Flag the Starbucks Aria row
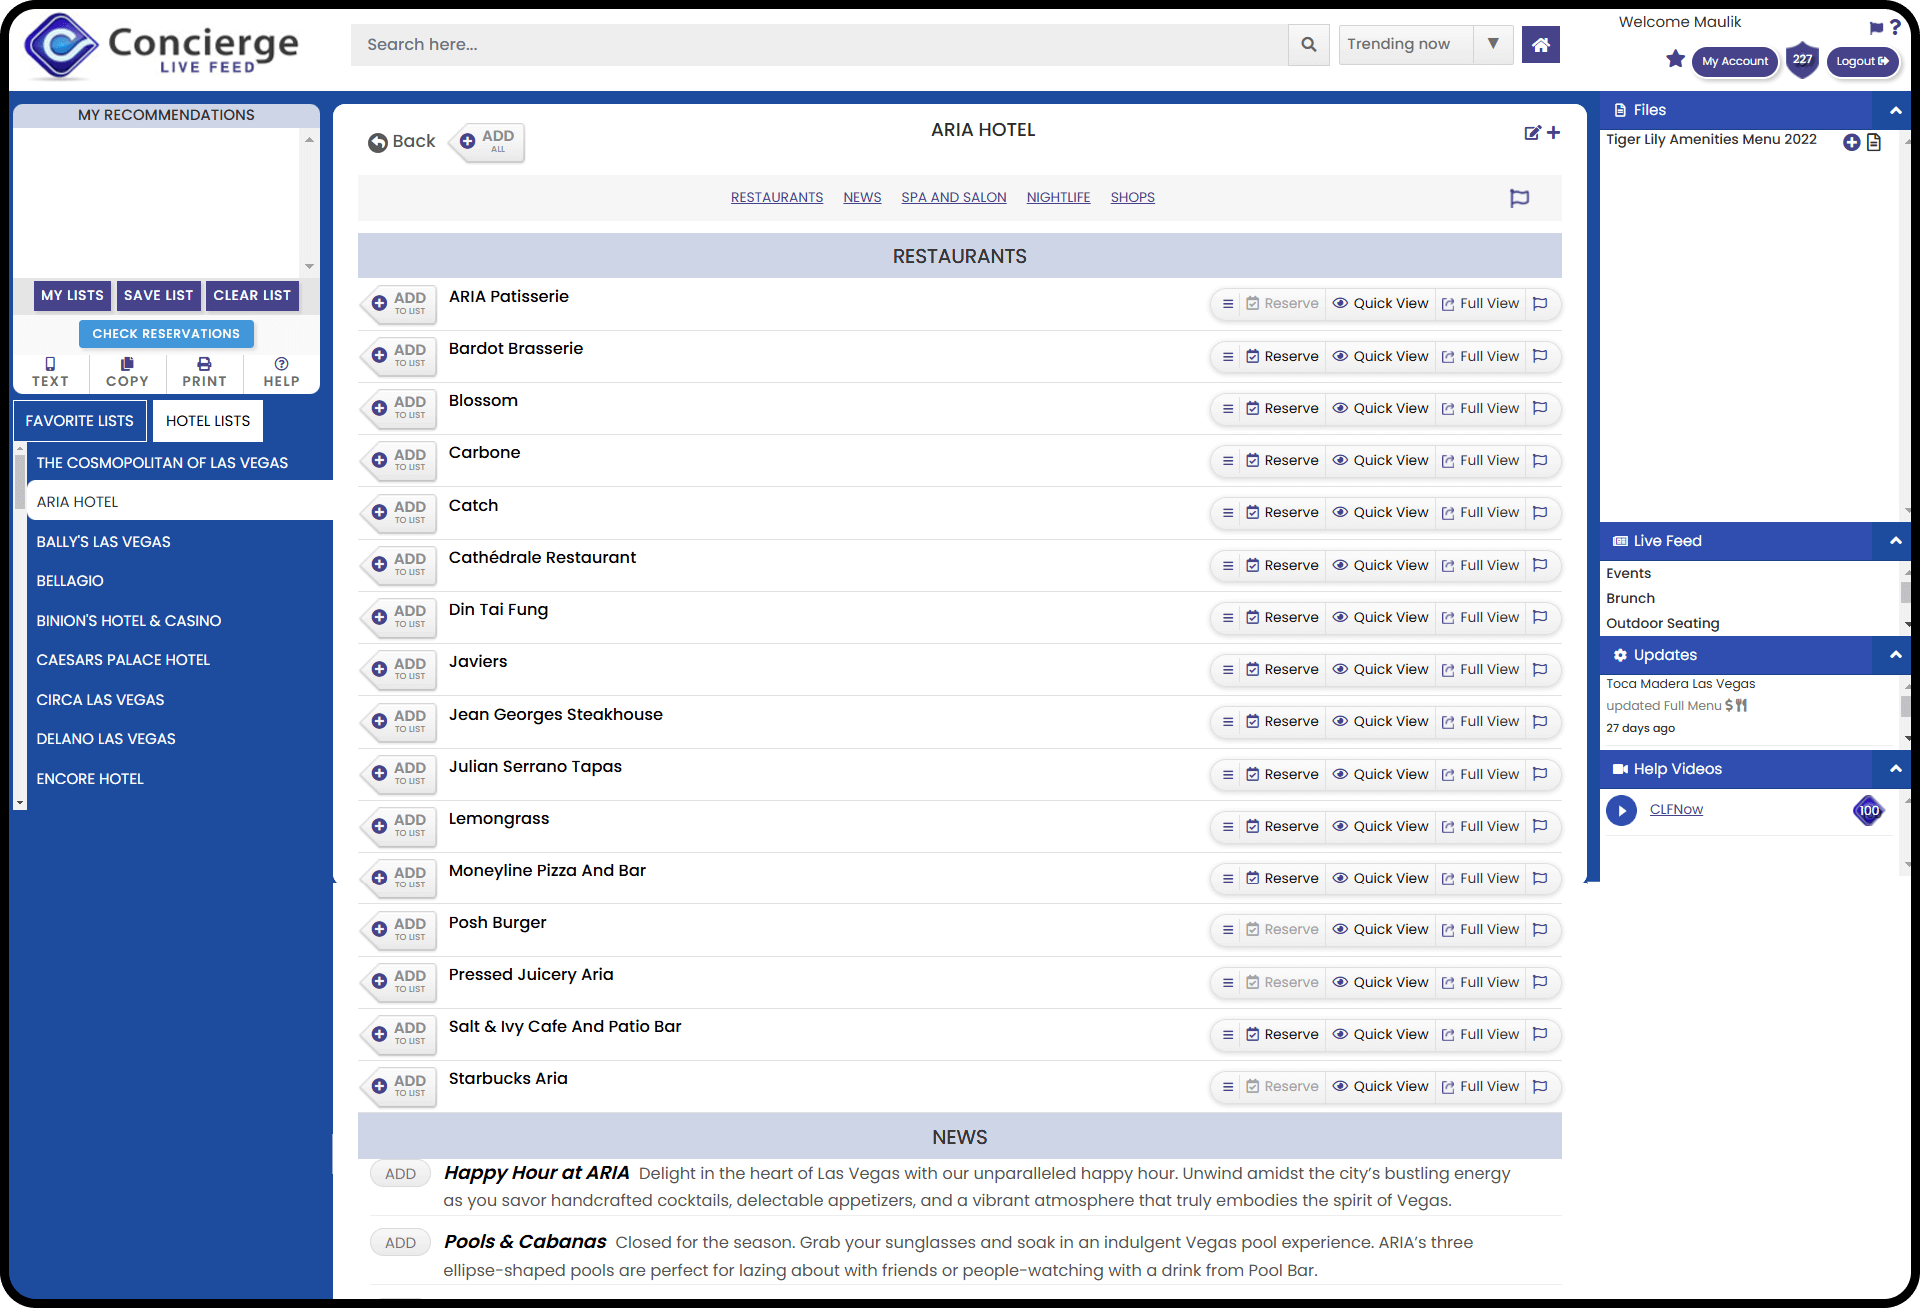The image size is (1920, 1308). pos(1540,1086)
